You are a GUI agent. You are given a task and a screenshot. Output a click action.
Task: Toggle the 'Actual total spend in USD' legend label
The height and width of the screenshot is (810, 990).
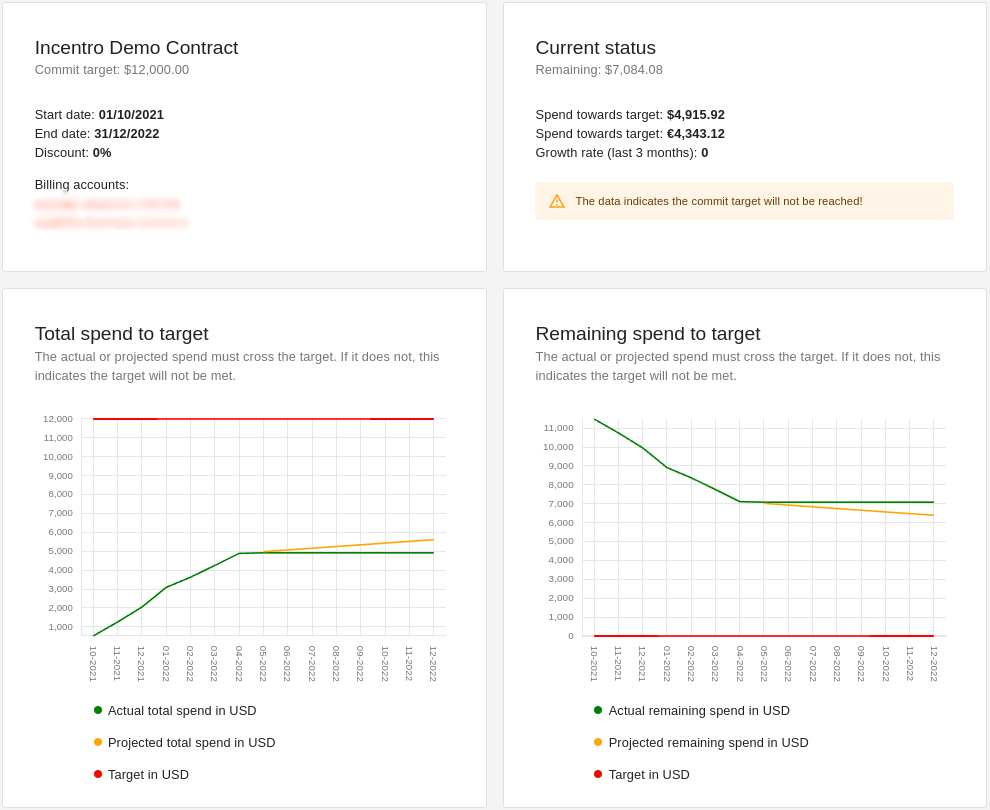tap(182, 710)
